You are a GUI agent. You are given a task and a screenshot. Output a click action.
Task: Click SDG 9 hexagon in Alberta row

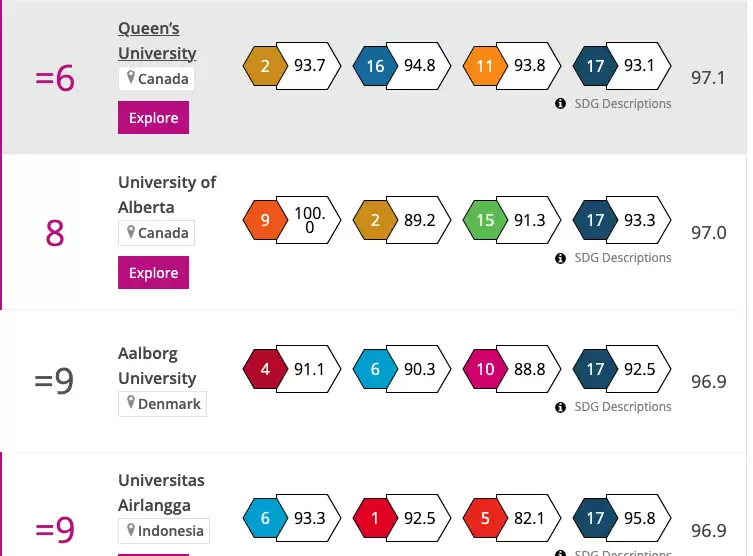pyautogui.click(x=265, y=220)
